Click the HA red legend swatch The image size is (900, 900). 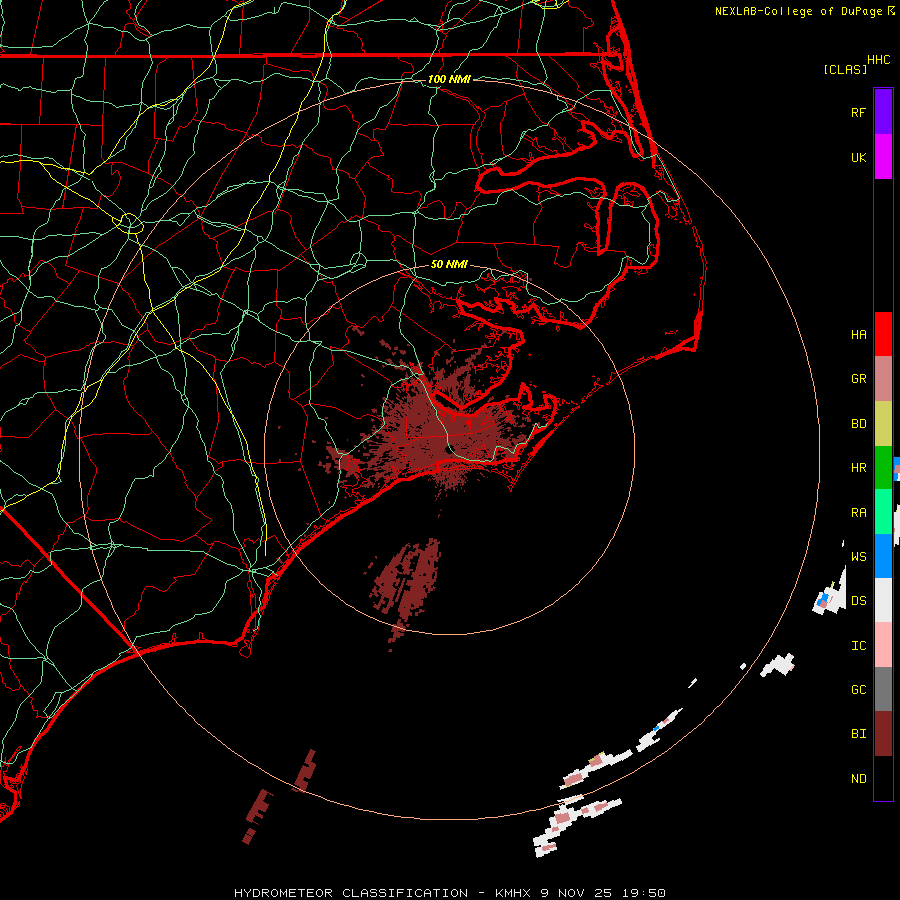click(883, 334)
